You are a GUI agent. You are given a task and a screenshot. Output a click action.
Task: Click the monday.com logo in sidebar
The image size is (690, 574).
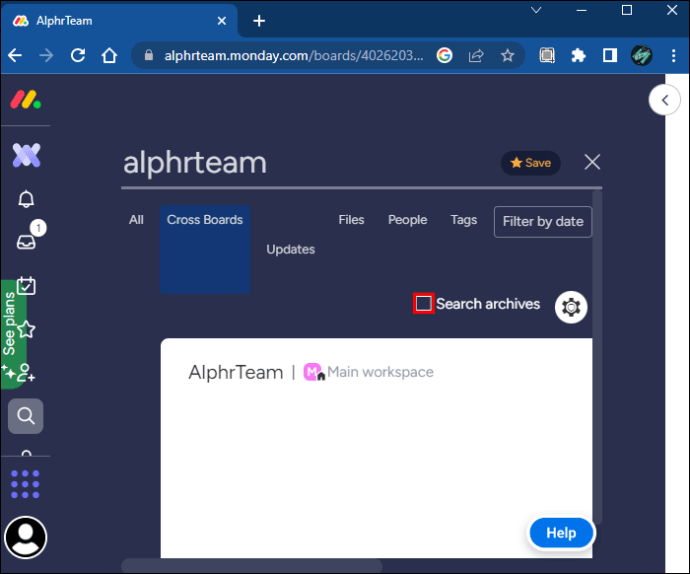(x=26, y=99)
